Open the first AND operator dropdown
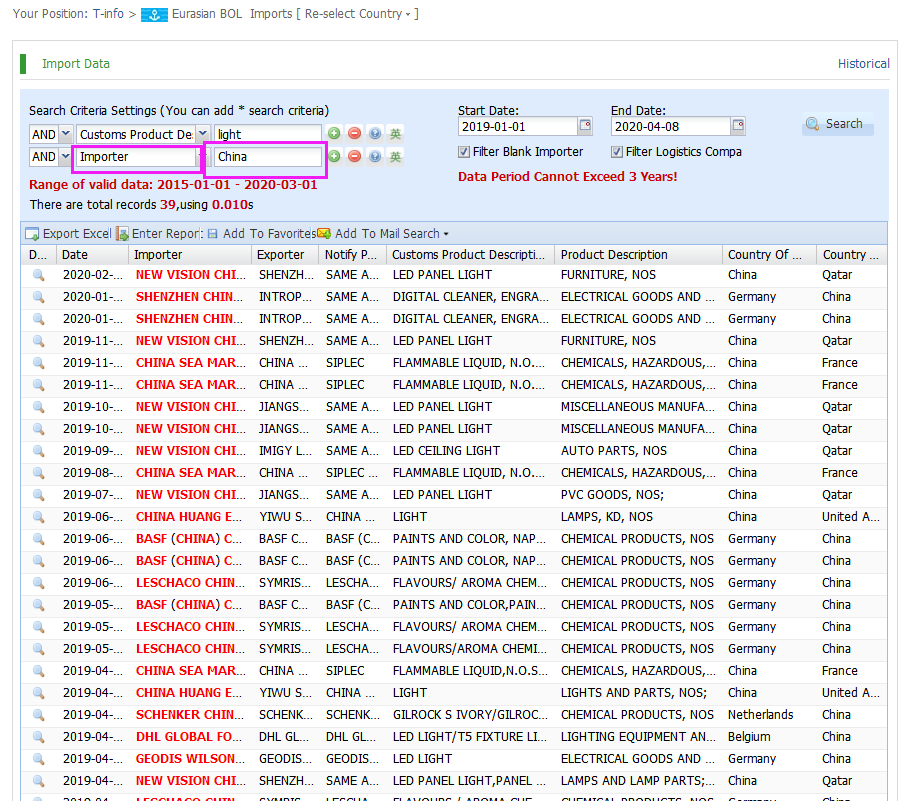900x801 pixels. coord(66,134)
